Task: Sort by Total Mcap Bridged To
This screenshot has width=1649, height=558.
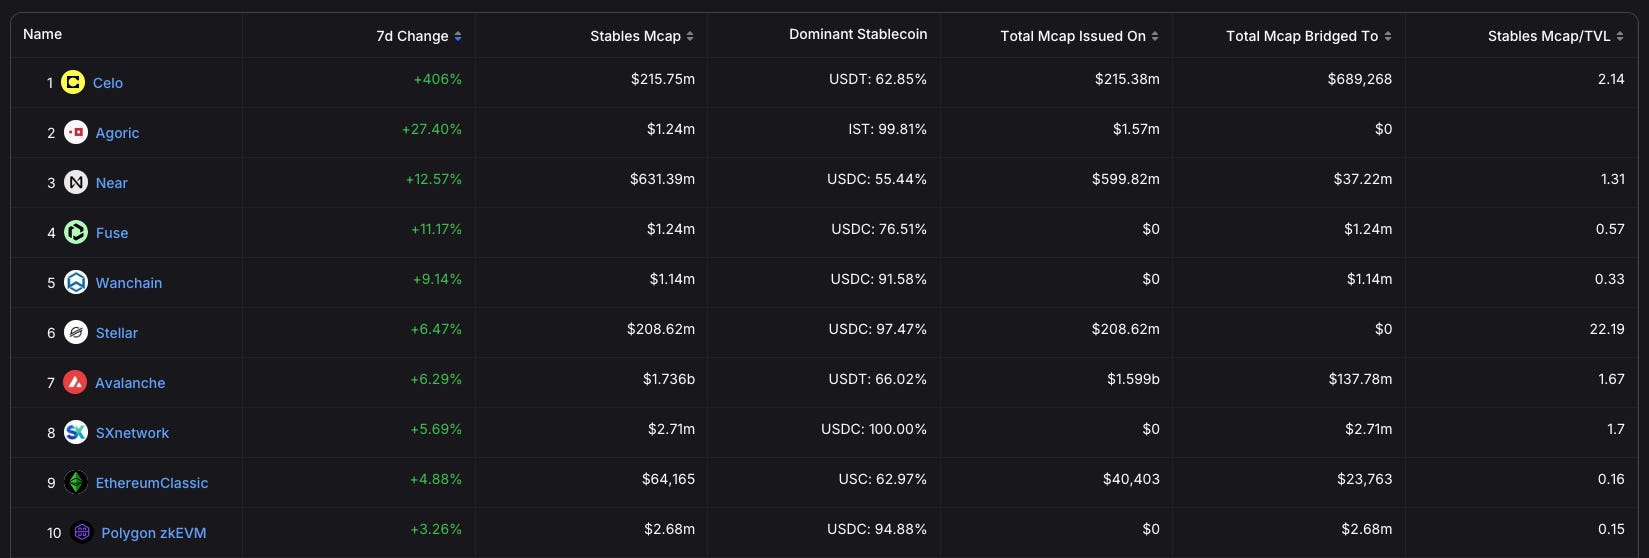Action: click(x=1308, y=36)
